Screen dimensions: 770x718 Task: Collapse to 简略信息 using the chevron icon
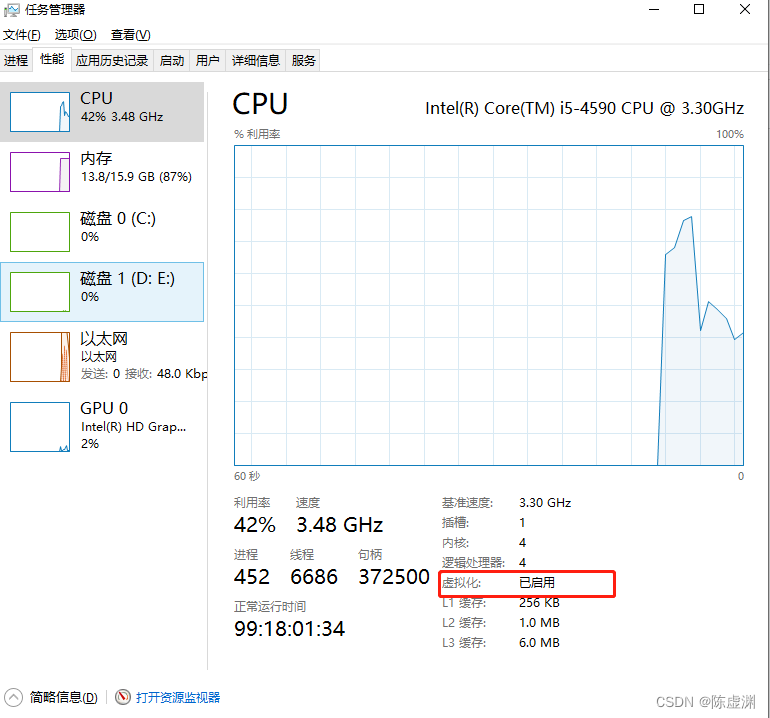click(x=13, y=697)
